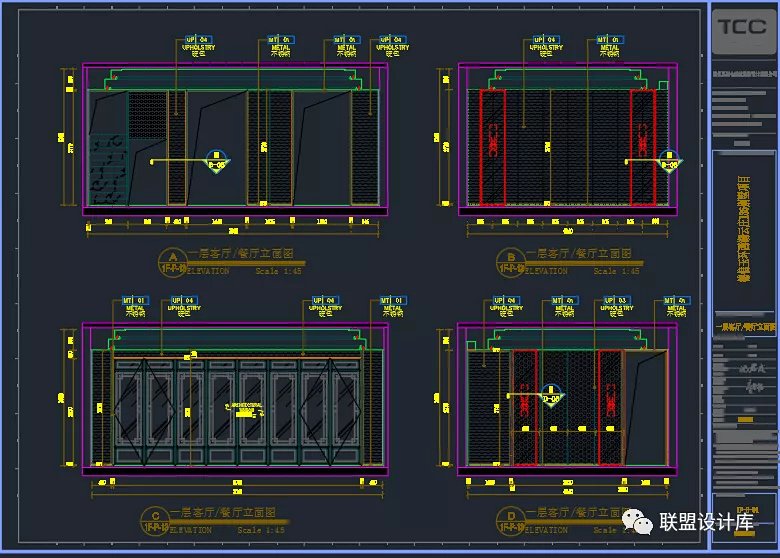
Task: Select the MT 01 tag above elevation B
Action: tap(608, 40)
